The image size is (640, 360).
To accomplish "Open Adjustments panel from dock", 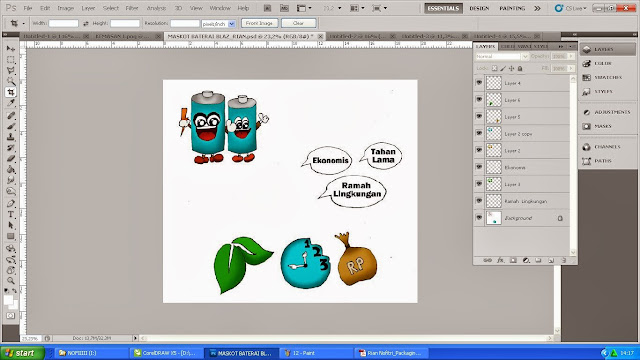I will click(607, 112).
